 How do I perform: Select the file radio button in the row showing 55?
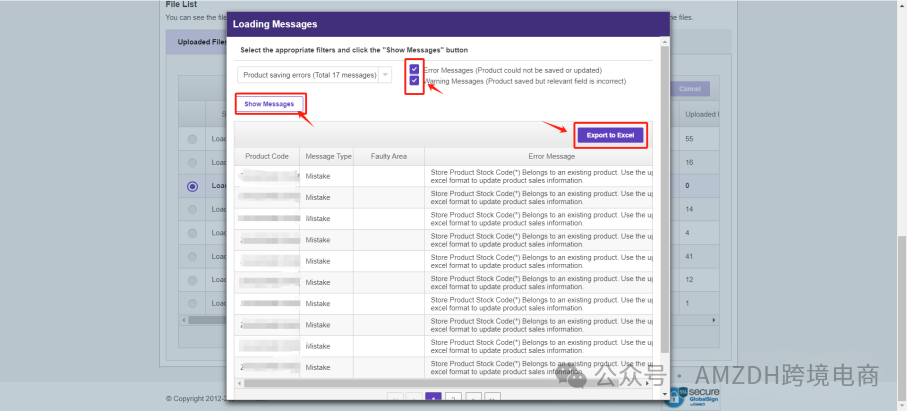tap(192, 140)
